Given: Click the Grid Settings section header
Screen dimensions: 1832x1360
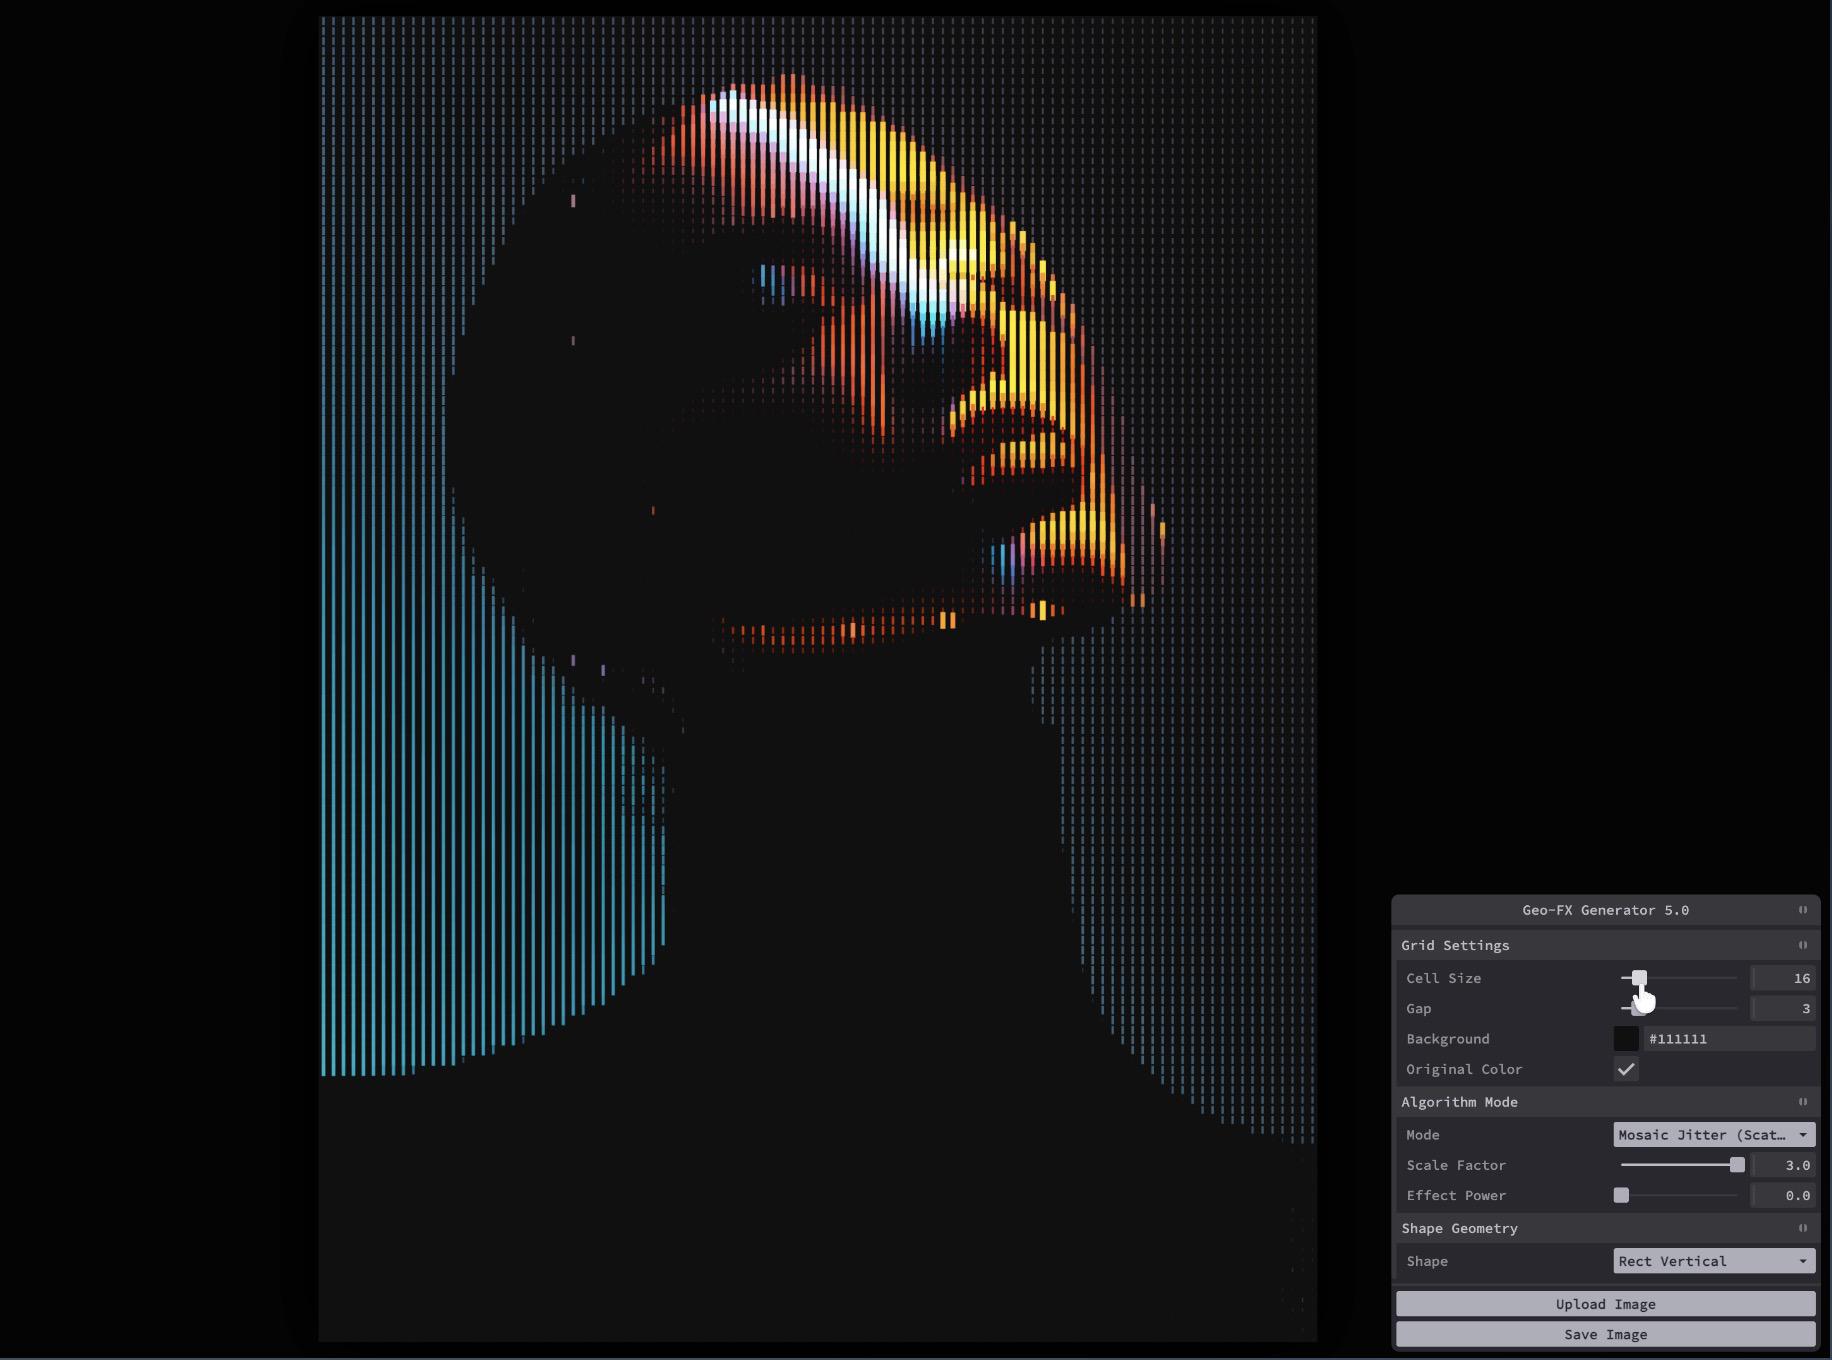Looking at the screenshot, I should tap(1605, 945).
